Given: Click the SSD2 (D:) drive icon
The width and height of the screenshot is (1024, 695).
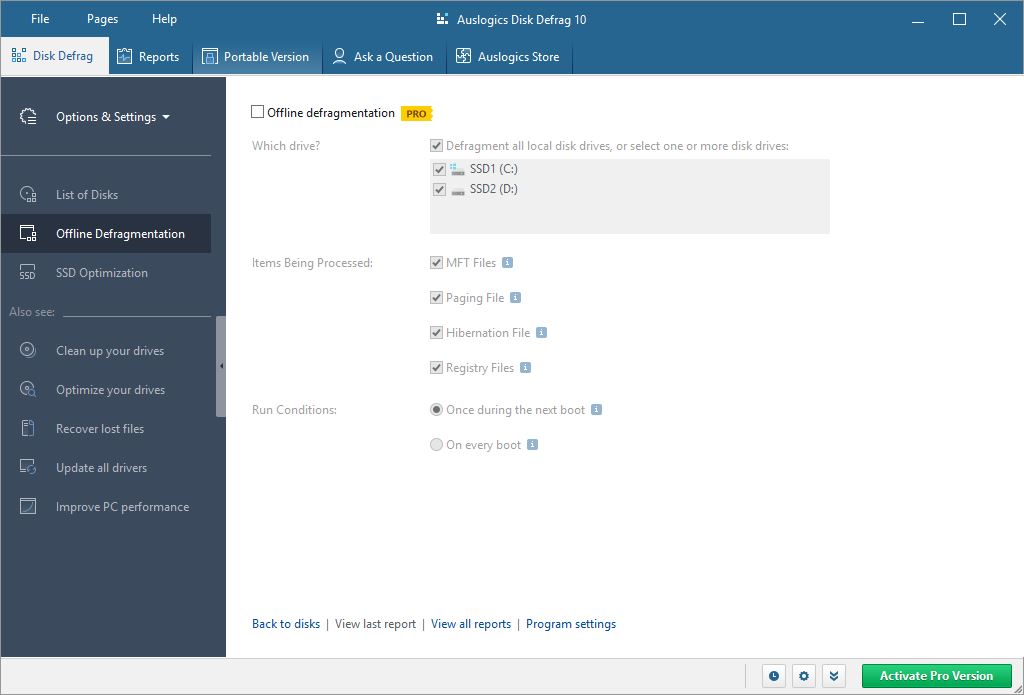Looking at the screenshot, I should (x=458, y=190).
